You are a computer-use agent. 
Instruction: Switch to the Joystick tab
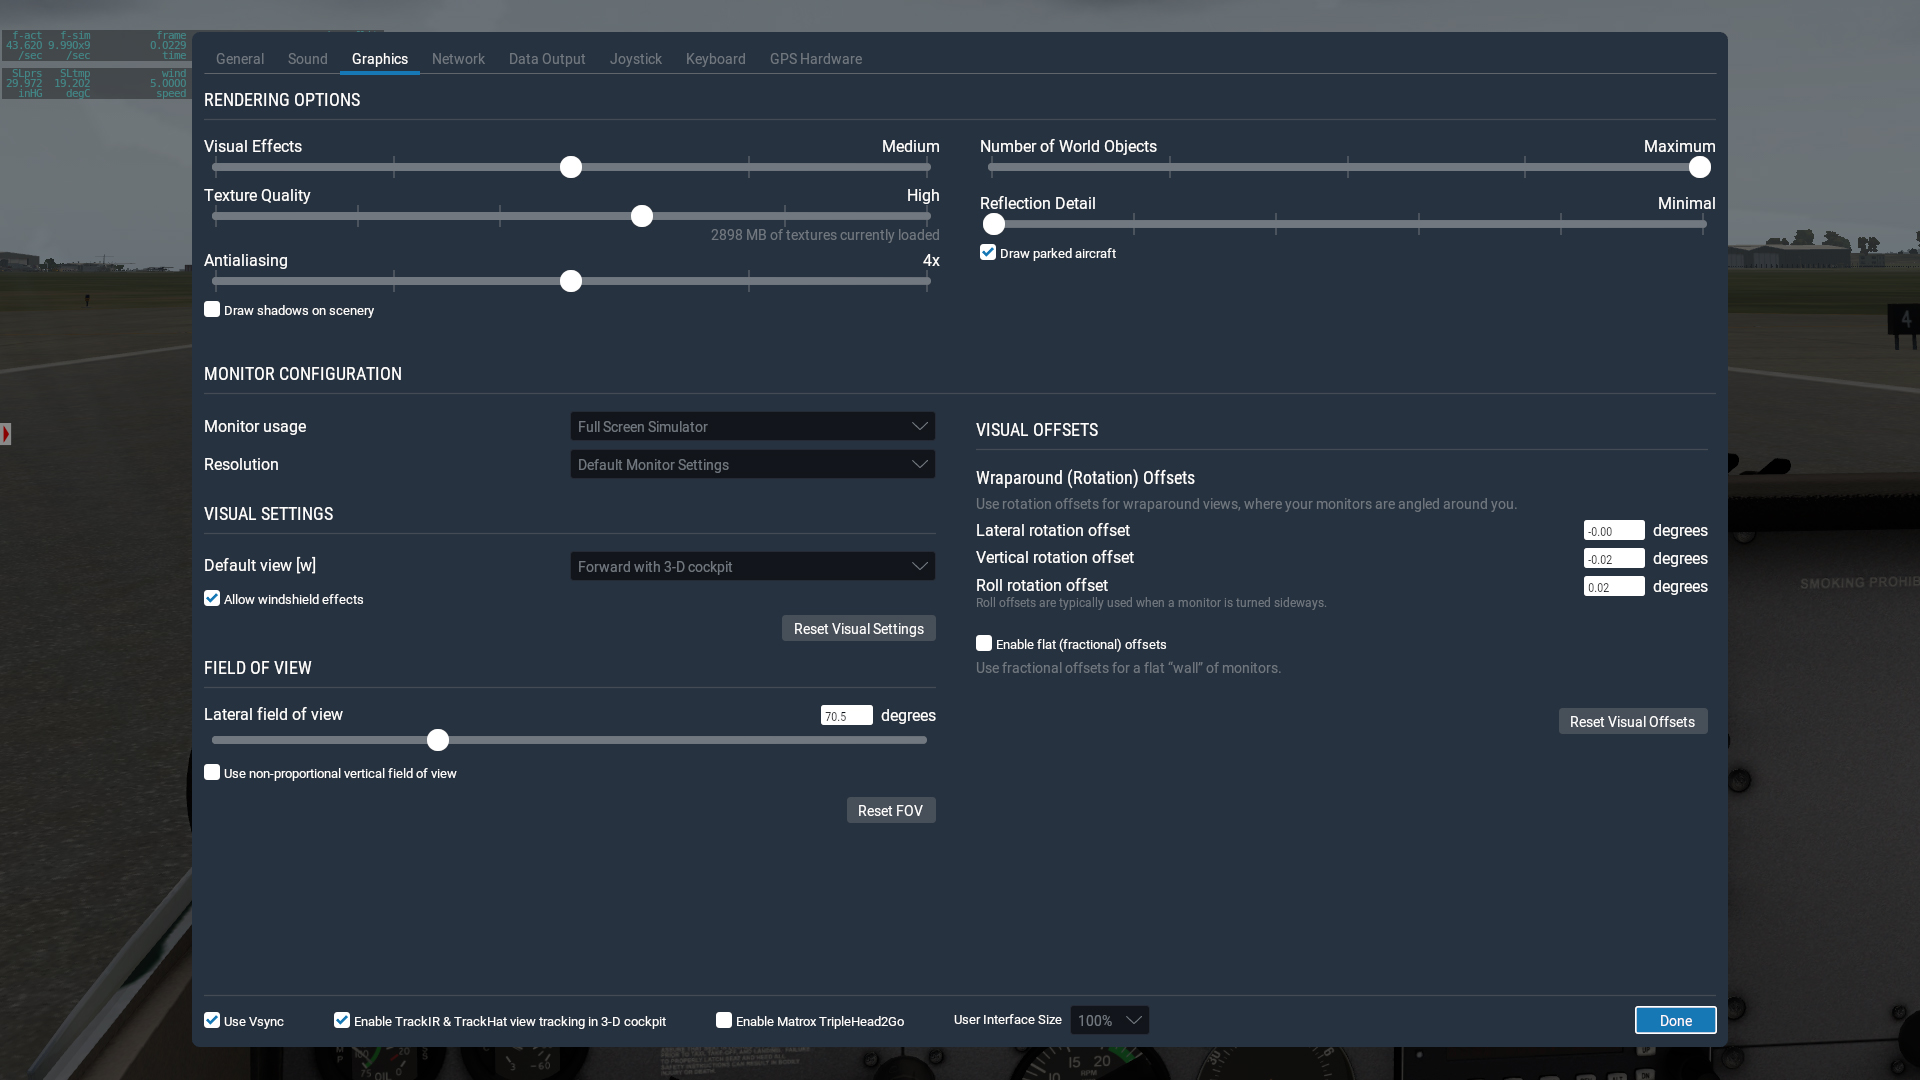635,59
